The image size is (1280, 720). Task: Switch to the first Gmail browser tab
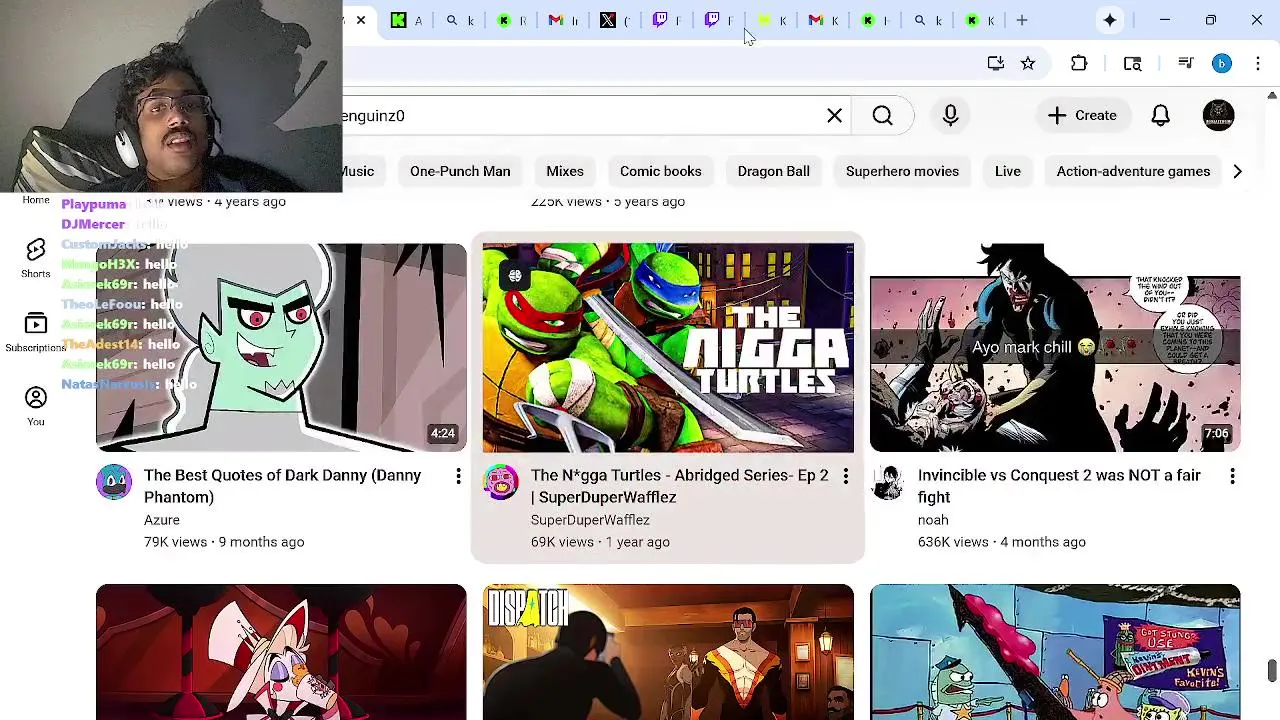pyautogui.click(x=563, y=20)
